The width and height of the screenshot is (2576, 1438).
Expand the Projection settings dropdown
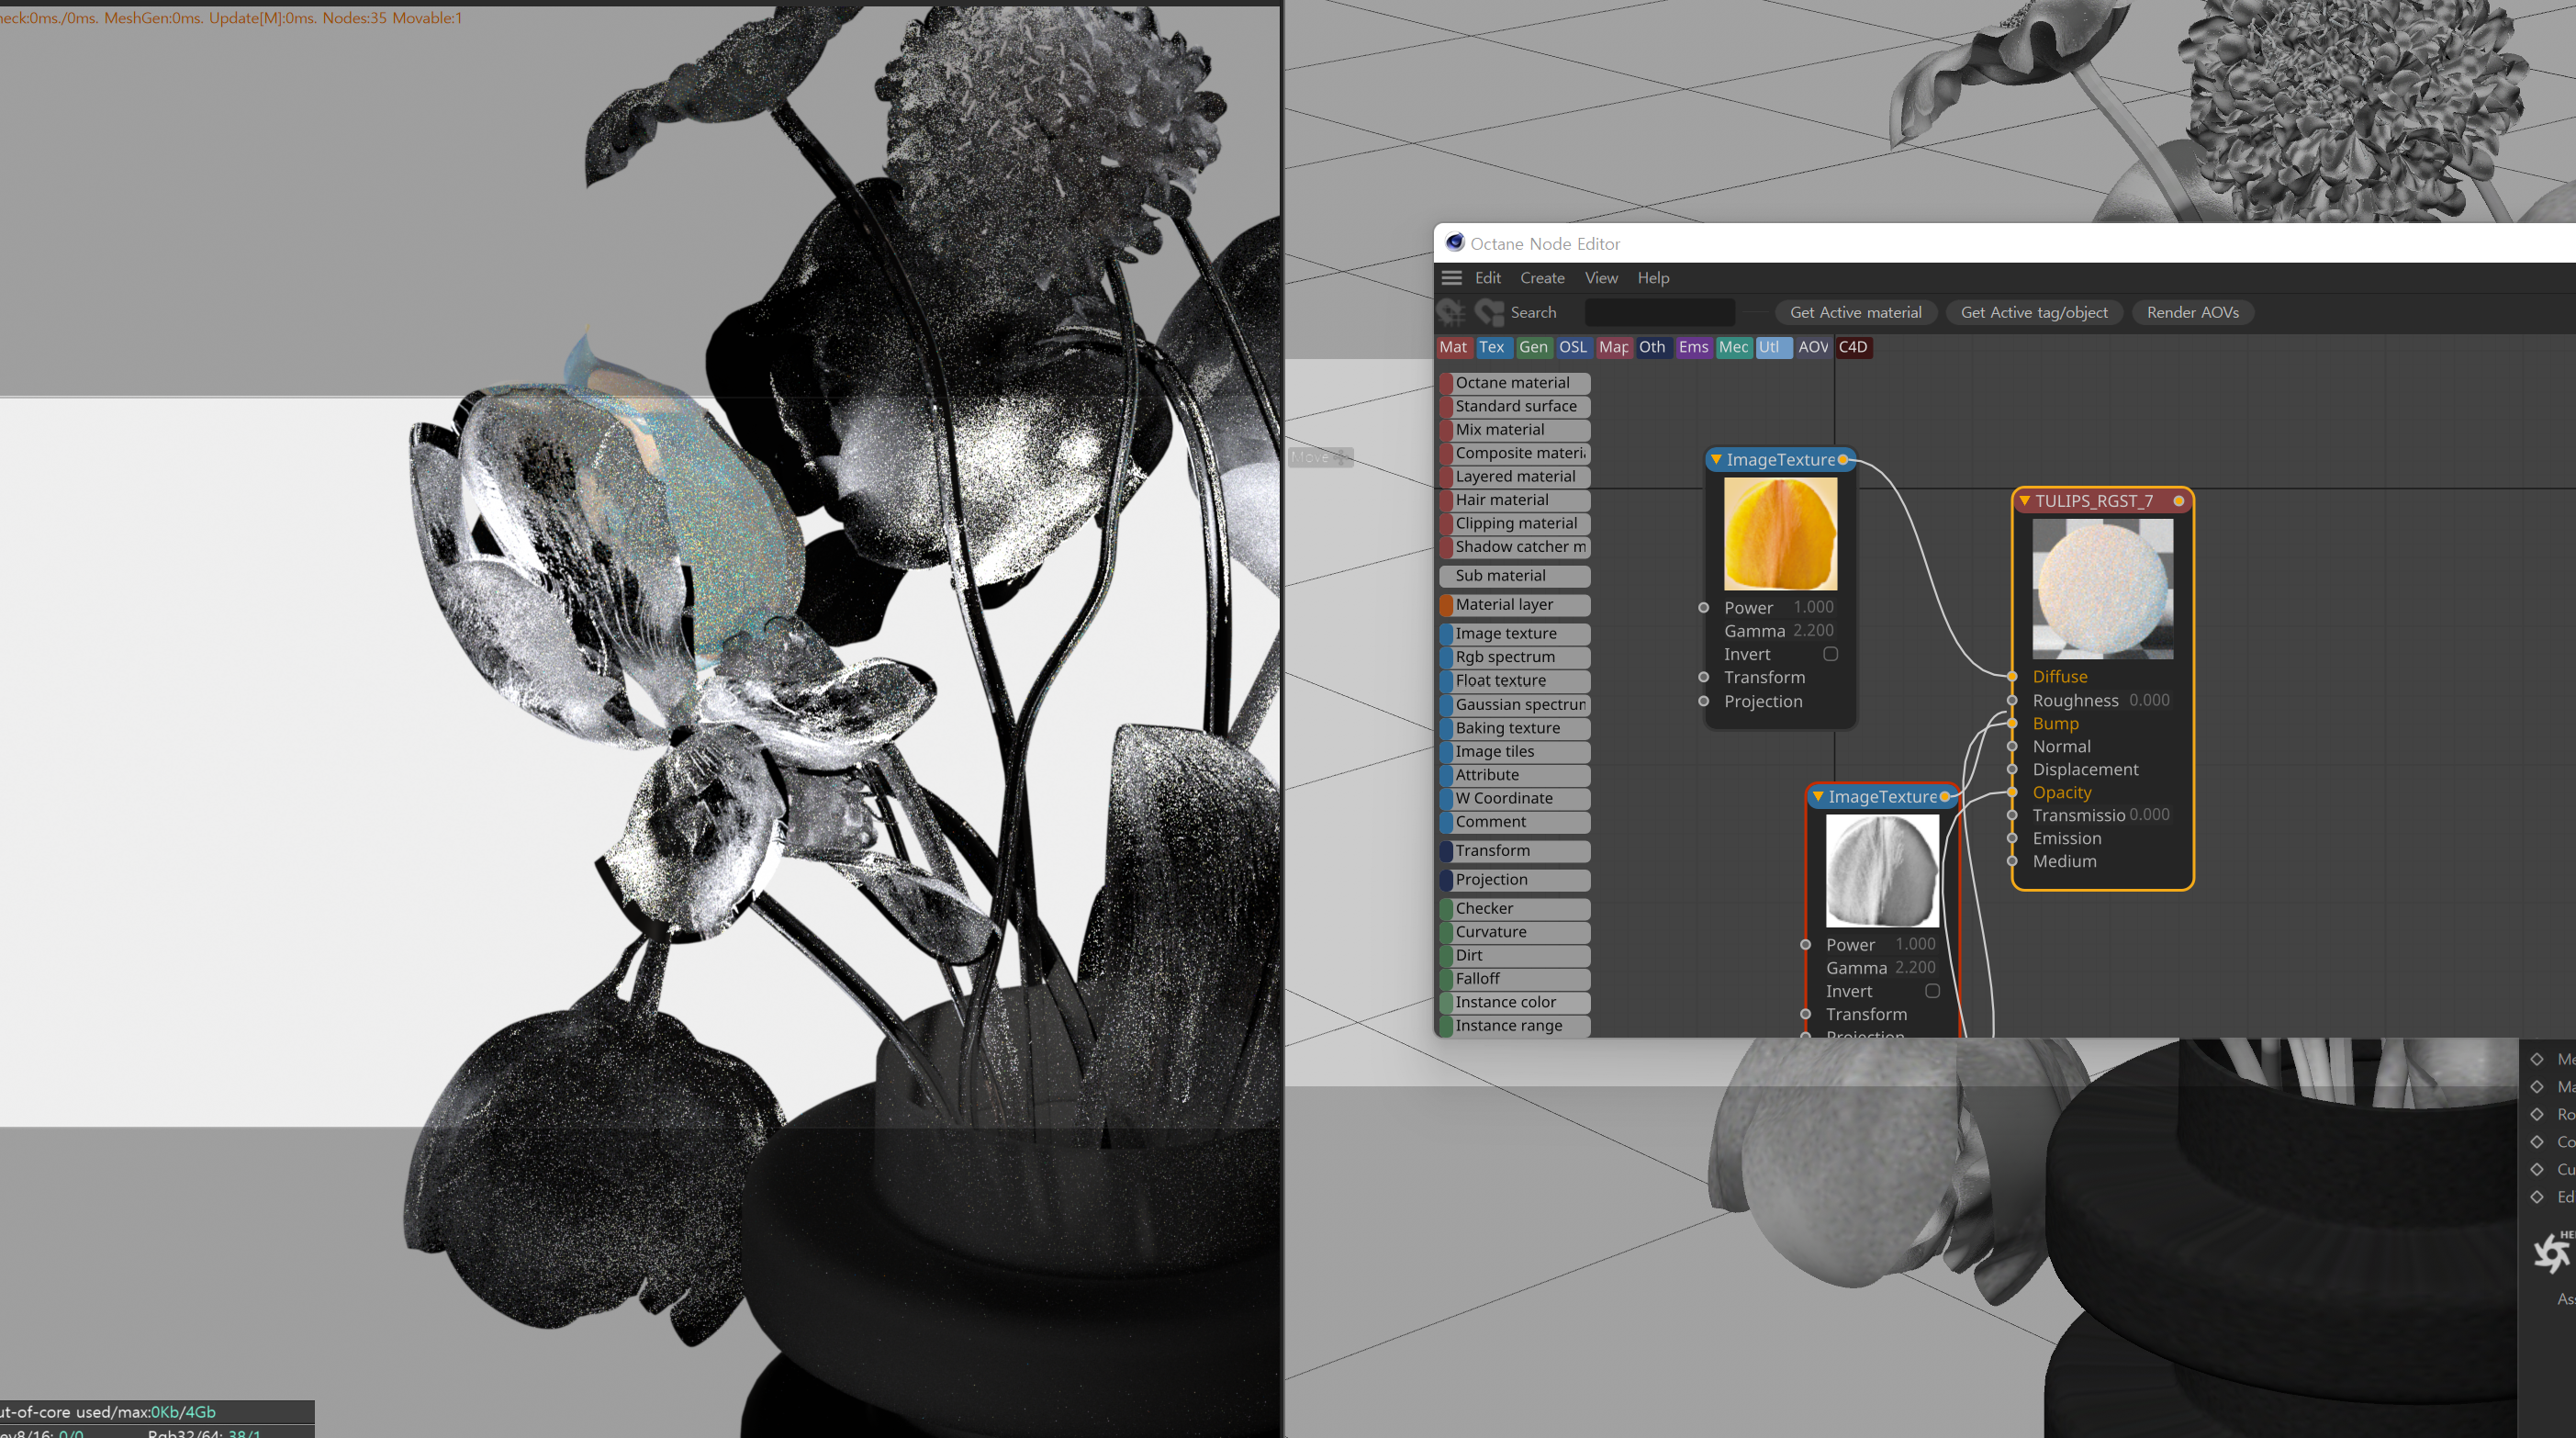pos(1762,701)
